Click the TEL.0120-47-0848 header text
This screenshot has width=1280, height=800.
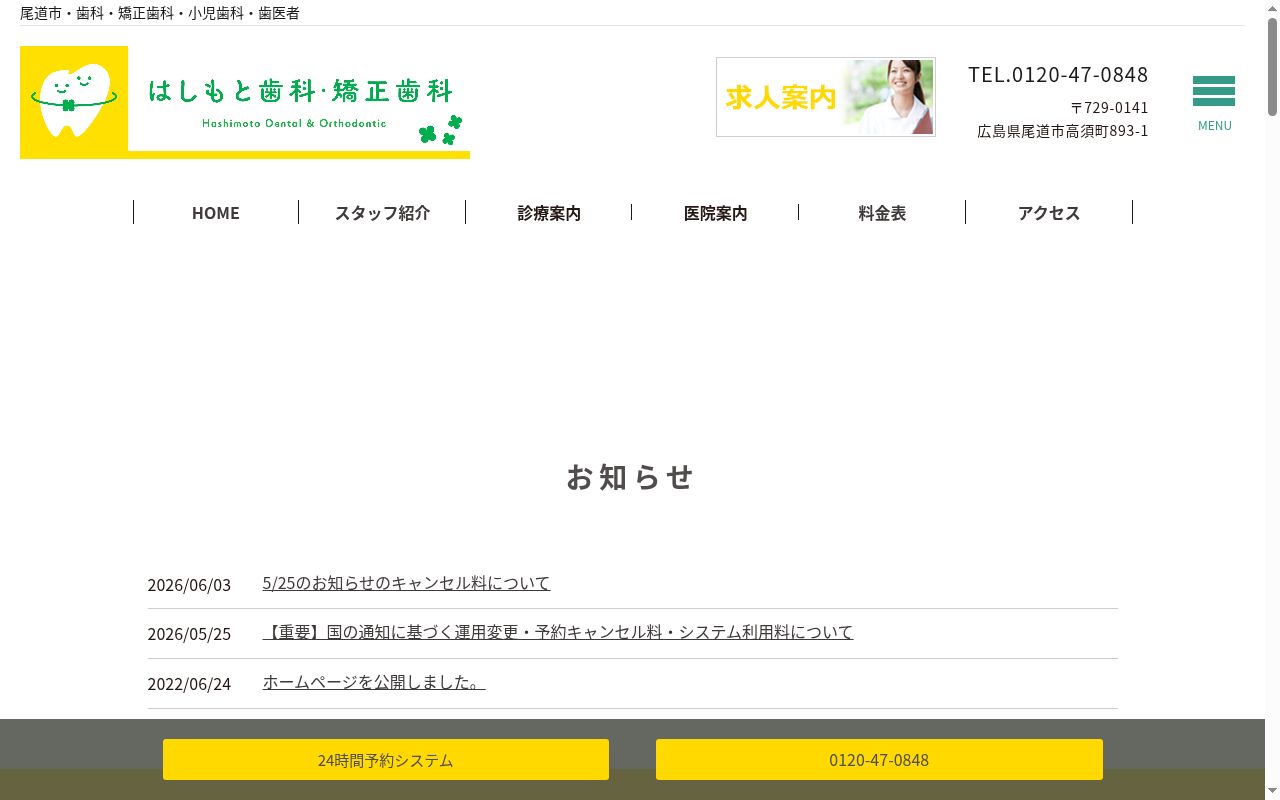(1058, 75)
